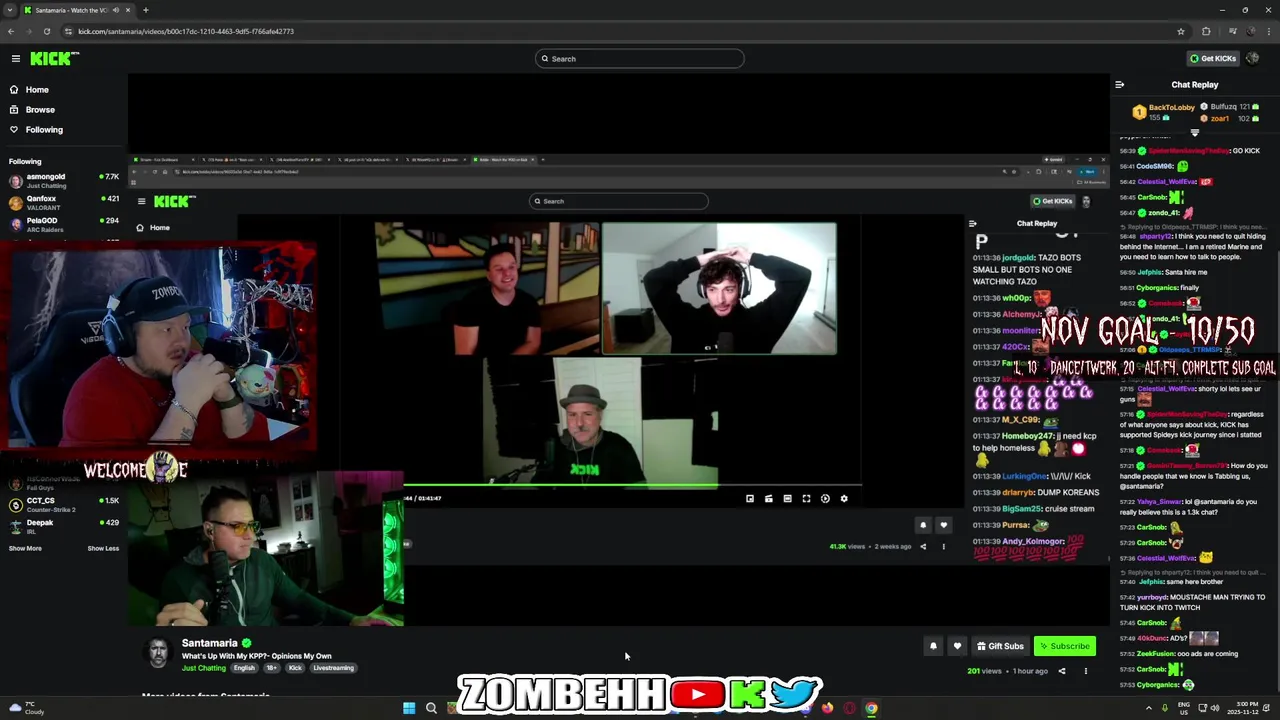Toggle inner video notification bell
Image resolution: width=1280 pixels, height=720 pixels.
(923, 525)
